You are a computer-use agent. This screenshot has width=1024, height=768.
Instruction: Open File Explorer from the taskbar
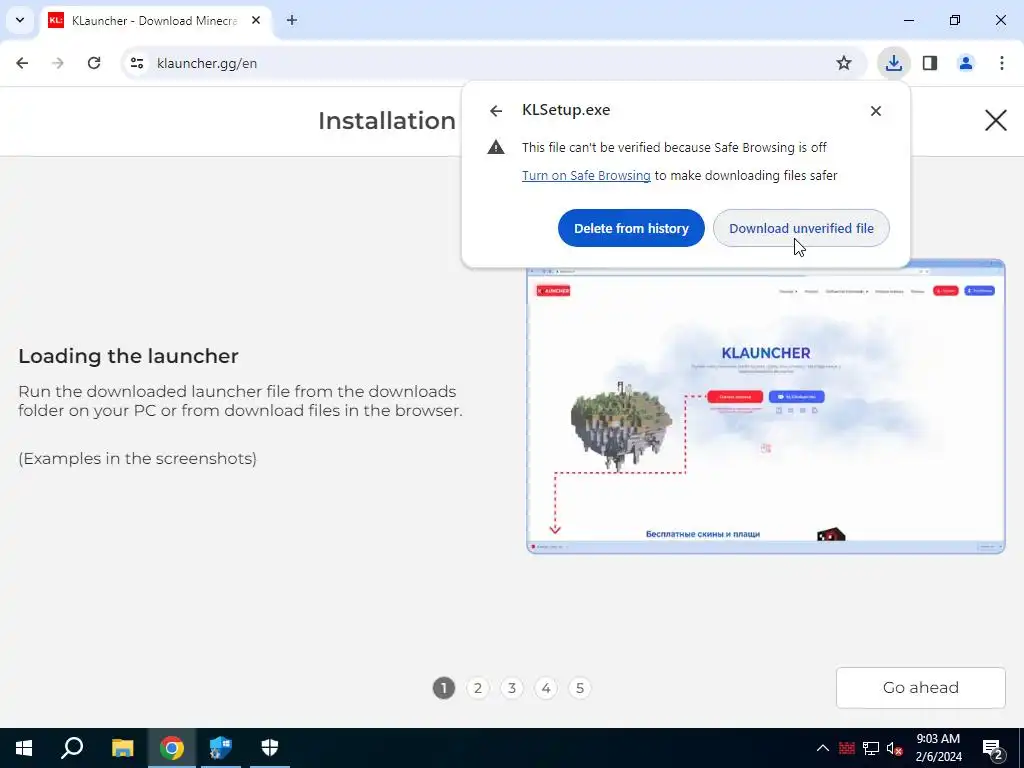(x=122, y=748)
